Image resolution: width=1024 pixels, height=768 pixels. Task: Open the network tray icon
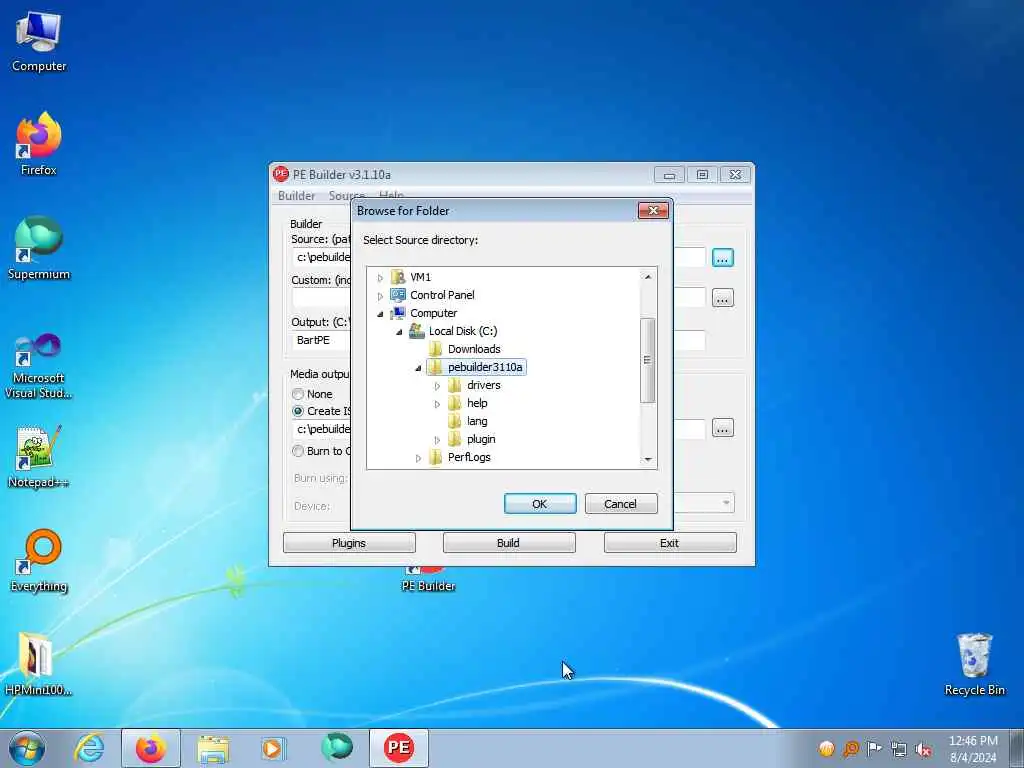tap(899, 748)
